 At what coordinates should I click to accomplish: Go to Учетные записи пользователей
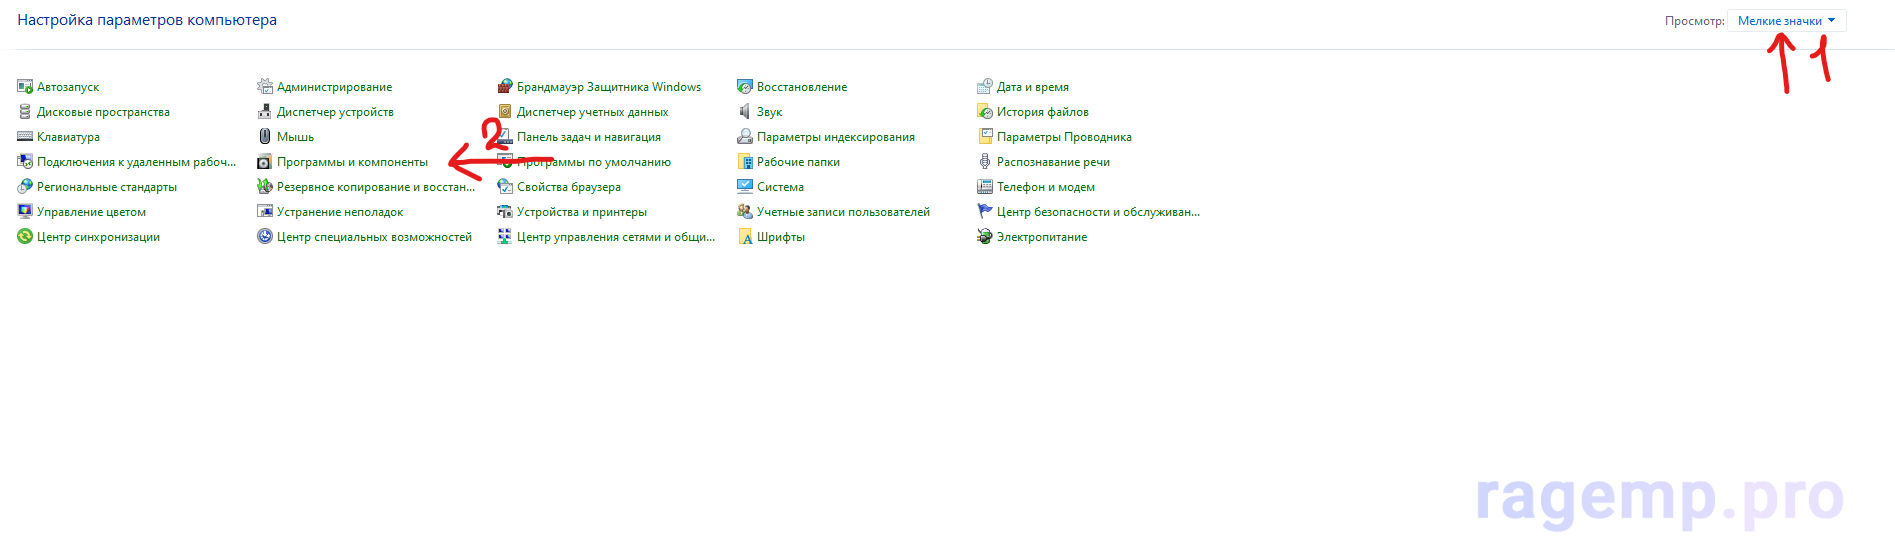(843, 212)
